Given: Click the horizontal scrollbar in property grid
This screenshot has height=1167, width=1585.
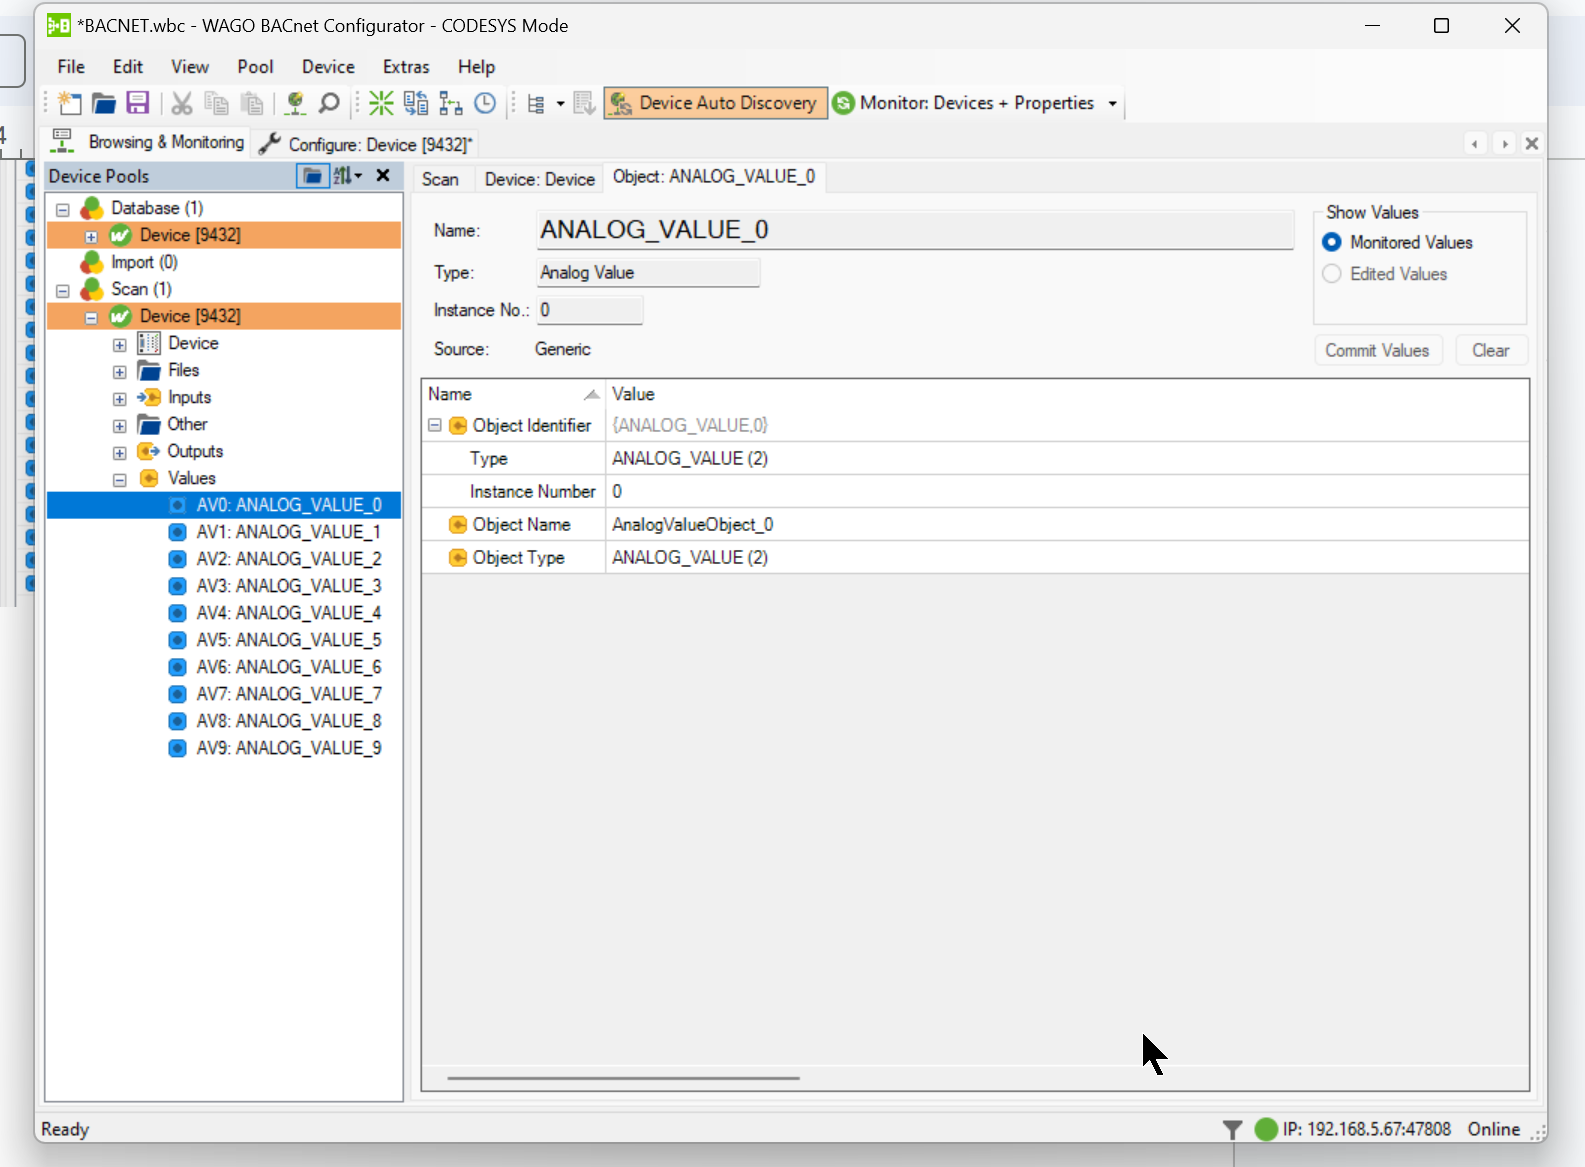Looking at the screenshot, I should coord(623,1078).
